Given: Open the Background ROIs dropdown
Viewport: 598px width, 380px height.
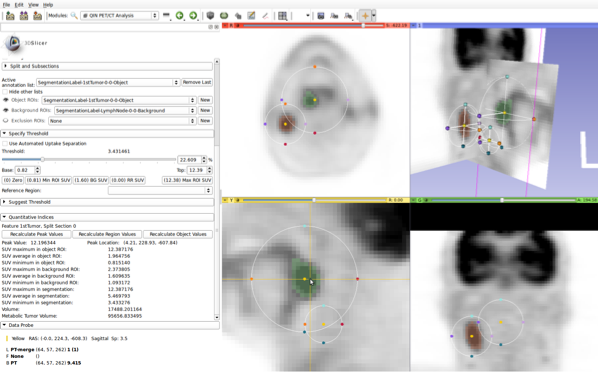Looking at the screenshot, I should coord(125,110).
